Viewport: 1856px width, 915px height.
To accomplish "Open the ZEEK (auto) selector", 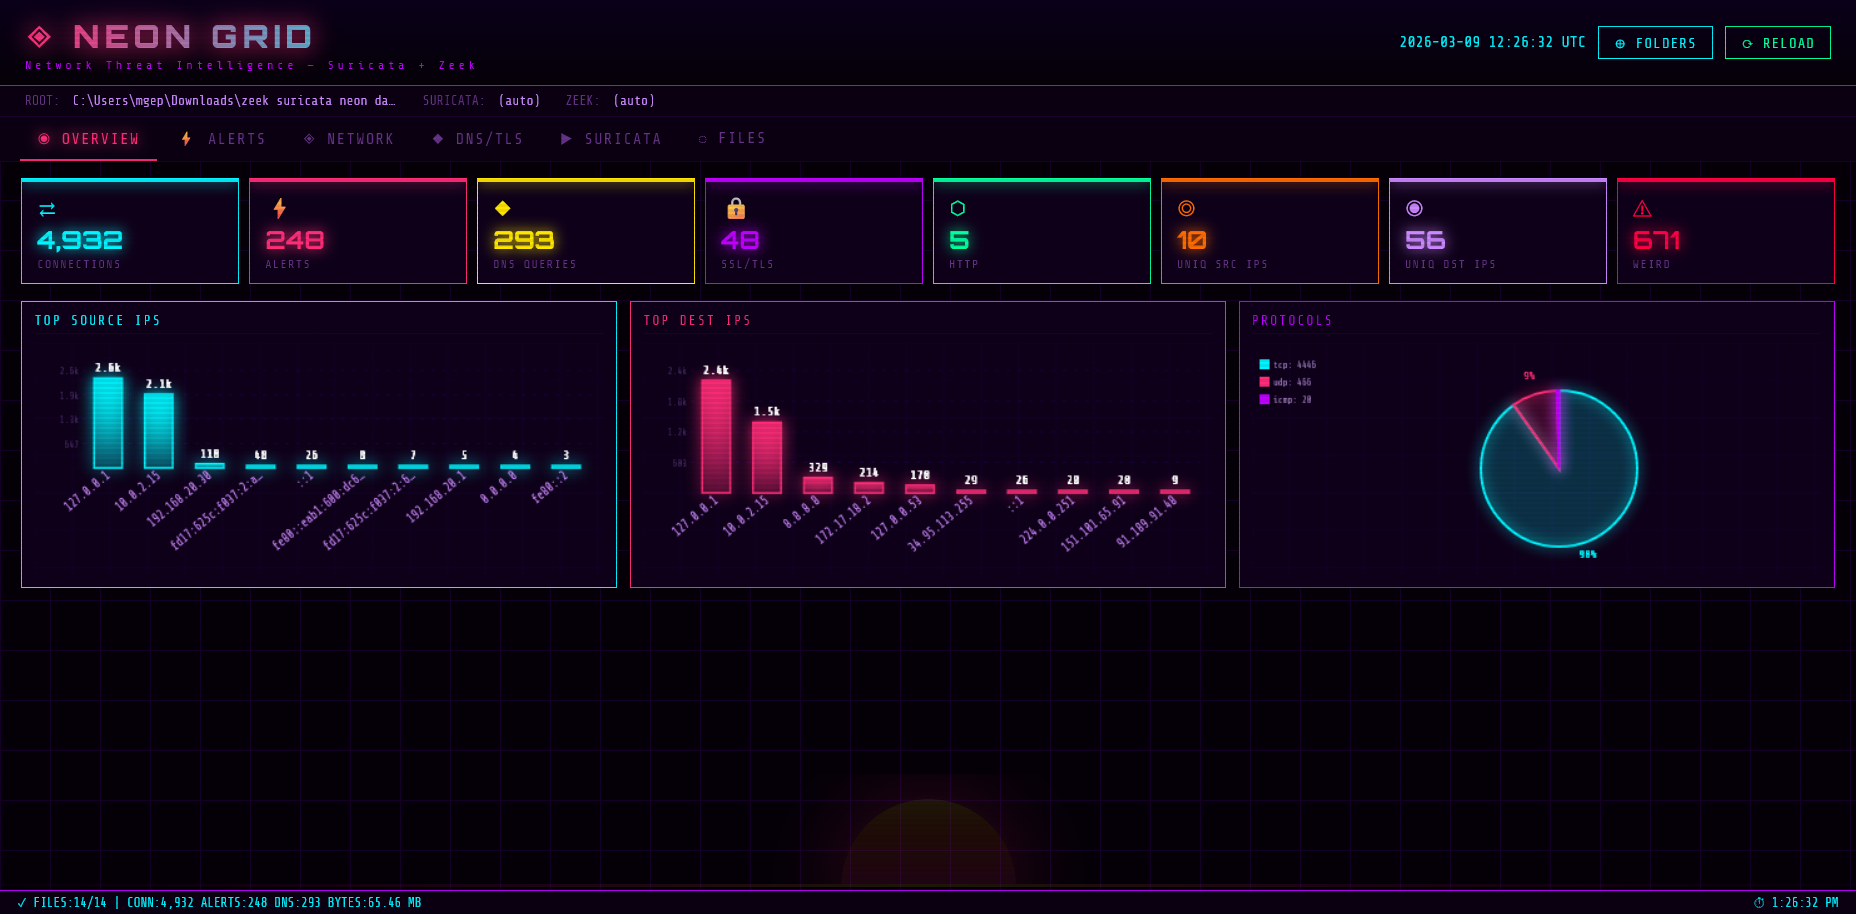I will (x=635, y=100).
